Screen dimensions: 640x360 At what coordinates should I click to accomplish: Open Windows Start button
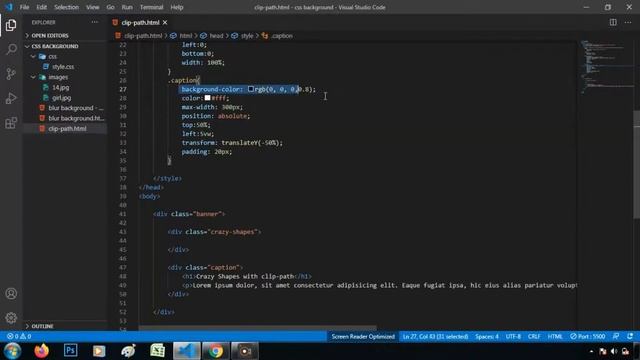tap(12, 351)
